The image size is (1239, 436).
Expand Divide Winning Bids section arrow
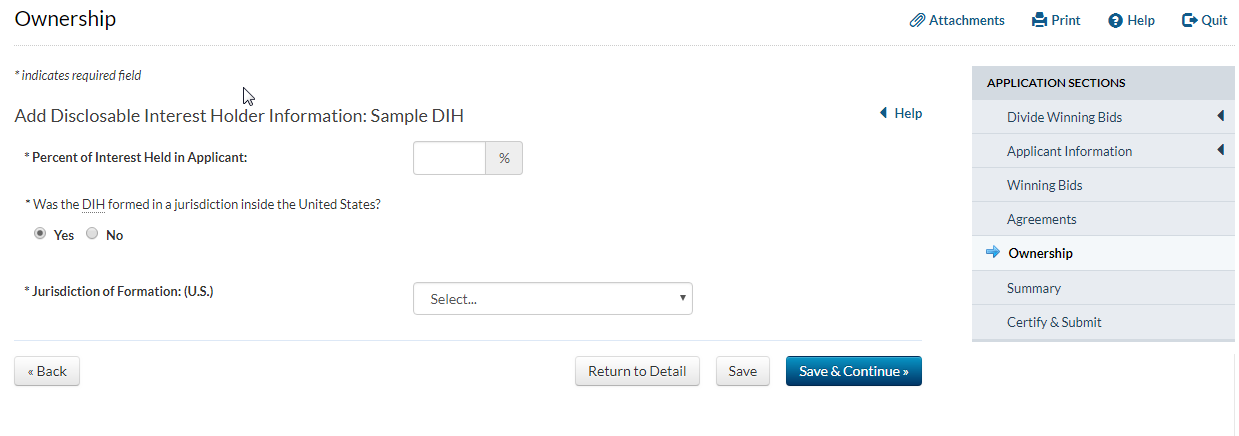[1221, 117]
